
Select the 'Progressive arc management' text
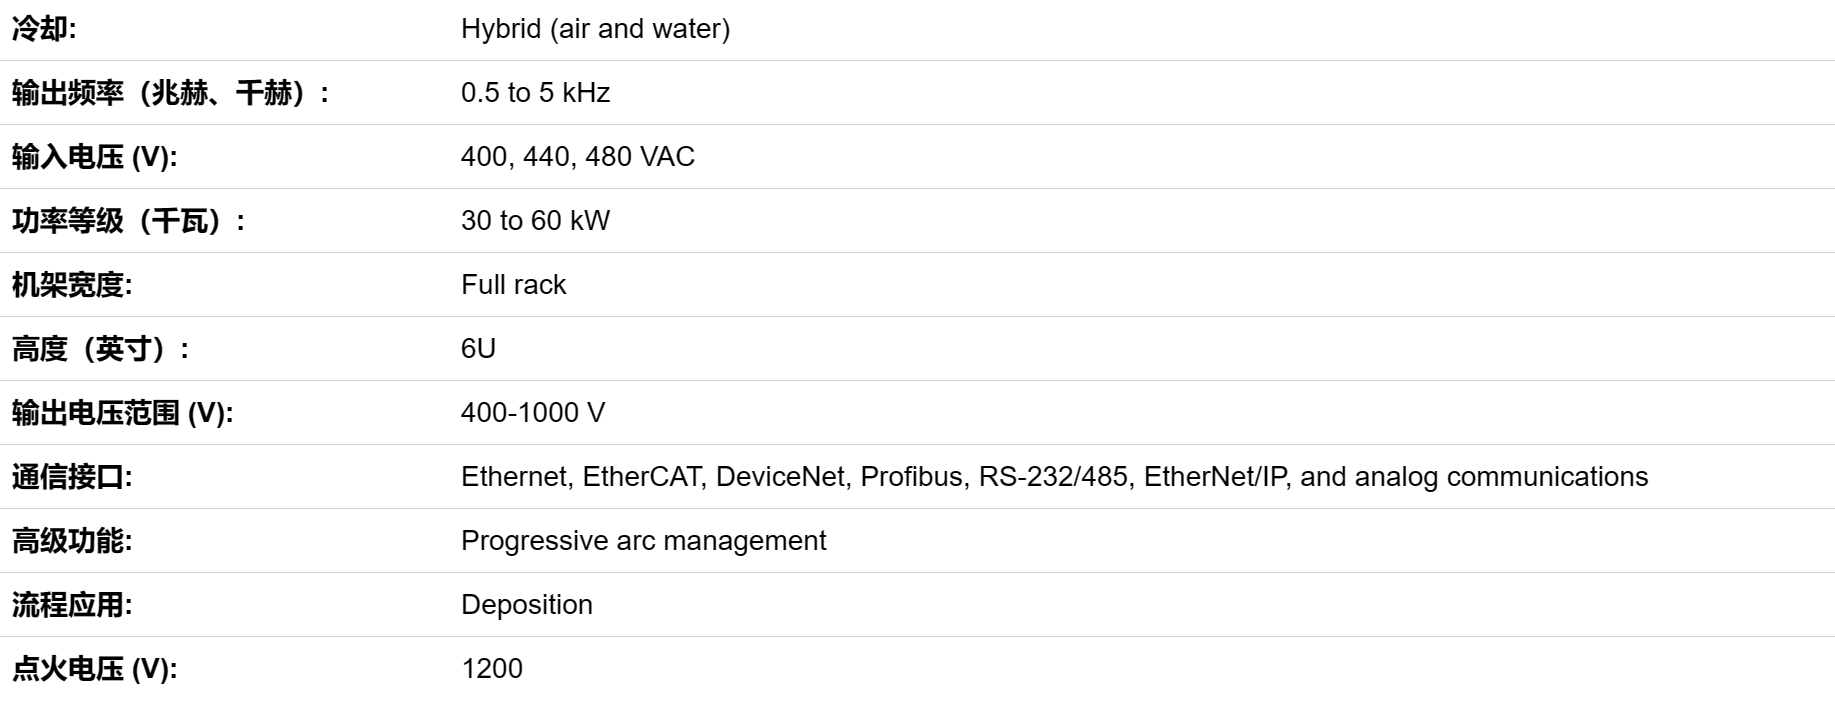point(643,541)
